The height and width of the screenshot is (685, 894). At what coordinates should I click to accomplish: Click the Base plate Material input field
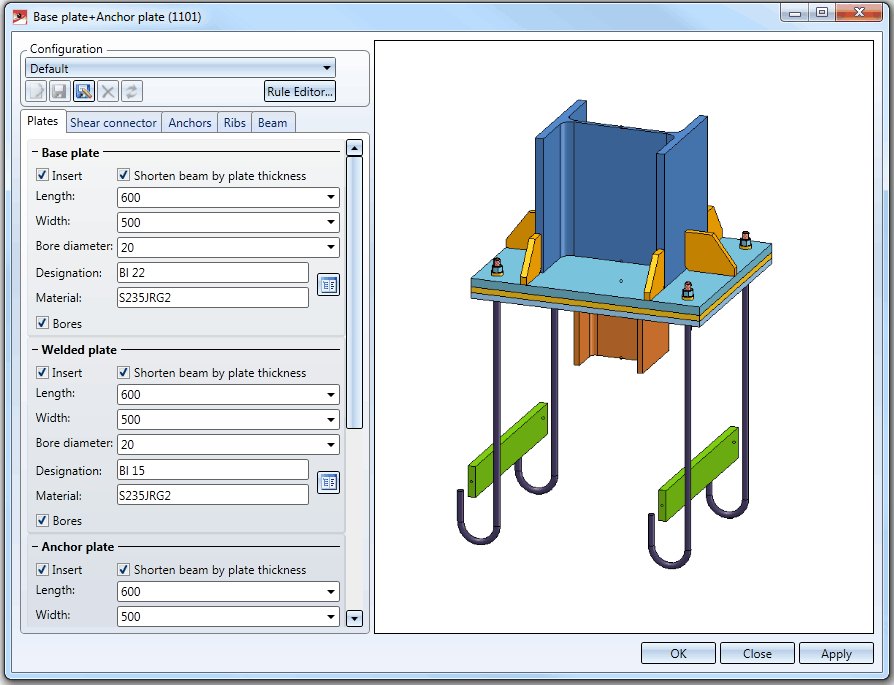212,298
